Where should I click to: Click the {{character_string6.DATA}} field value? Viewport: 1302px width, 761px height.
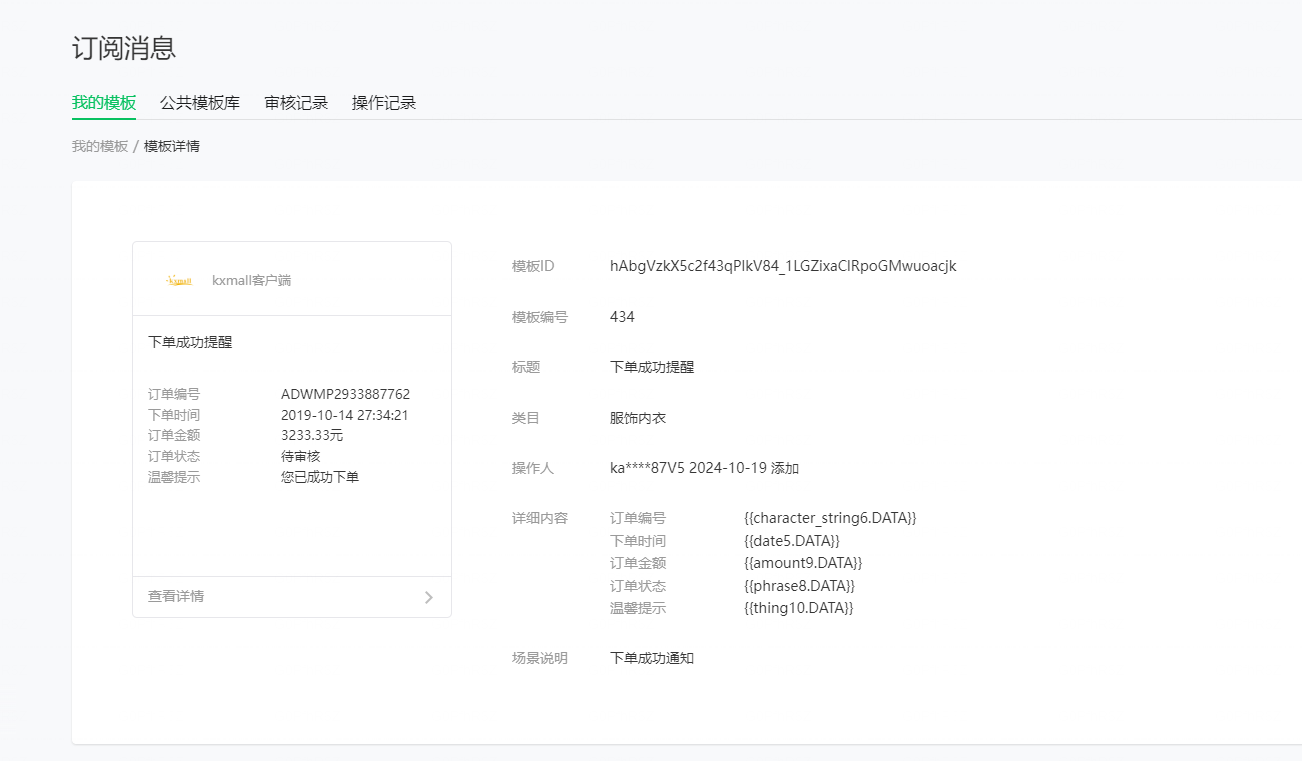[x=830, y=518]
